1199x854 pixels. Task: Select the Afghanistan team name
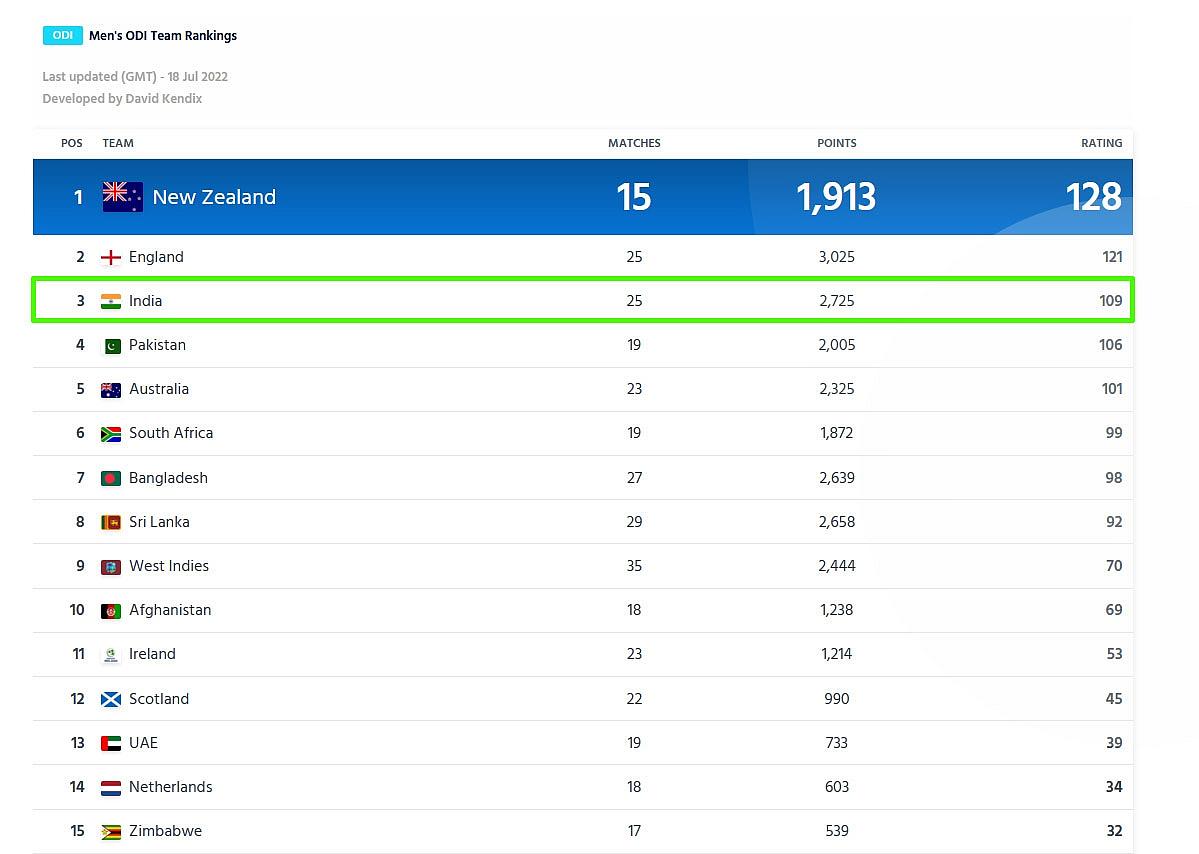click(x=170, y=610)
